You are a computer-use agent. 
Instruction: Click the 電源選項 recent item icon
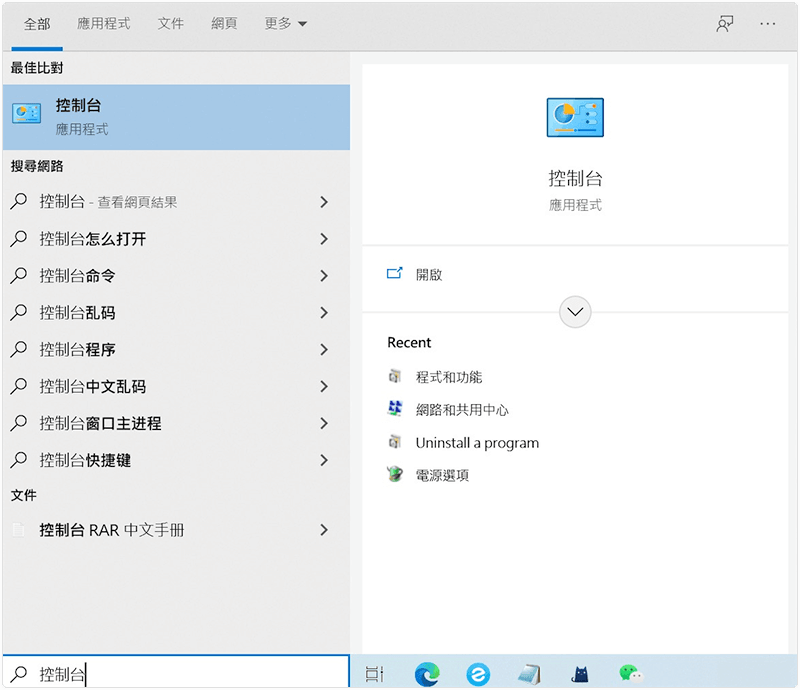(x=394, y=474)
